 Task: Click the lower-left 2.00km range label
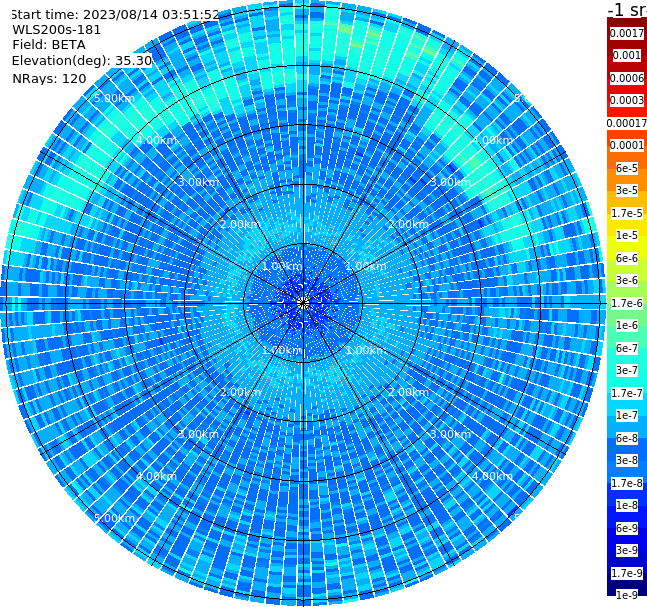(241, 392)
